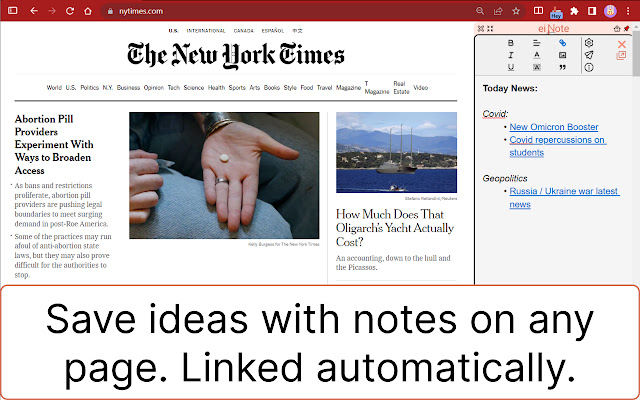The image size is (640, 400).
Task: Insert a hyperlink with the blue link icon
Action: (x=562, y=43)
